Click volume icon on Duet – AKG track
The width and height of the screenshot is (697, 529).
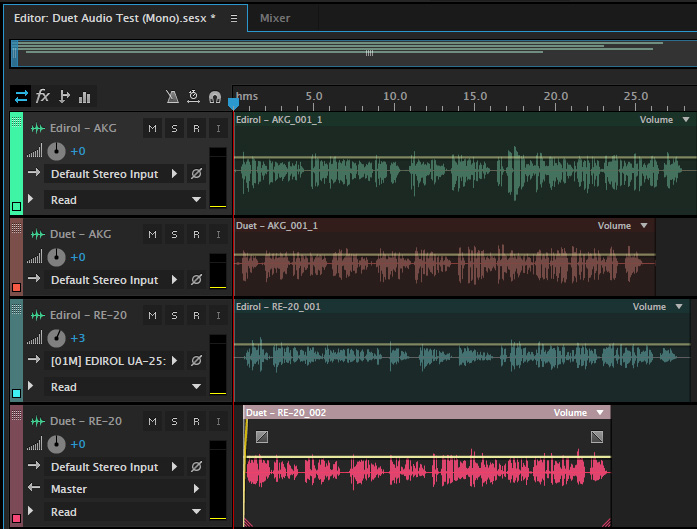click(35, 256)
